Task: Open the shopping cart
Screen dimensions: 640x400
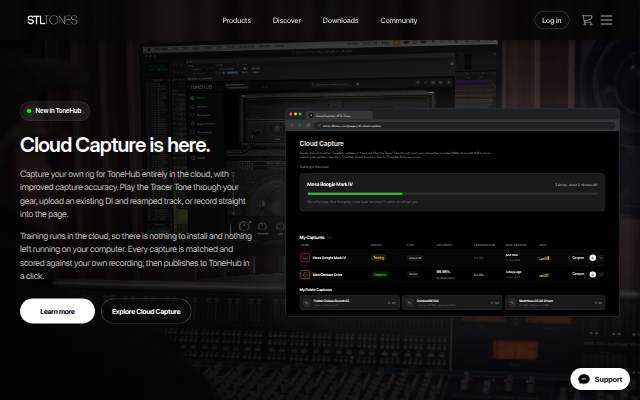Action: click(587, 20)
